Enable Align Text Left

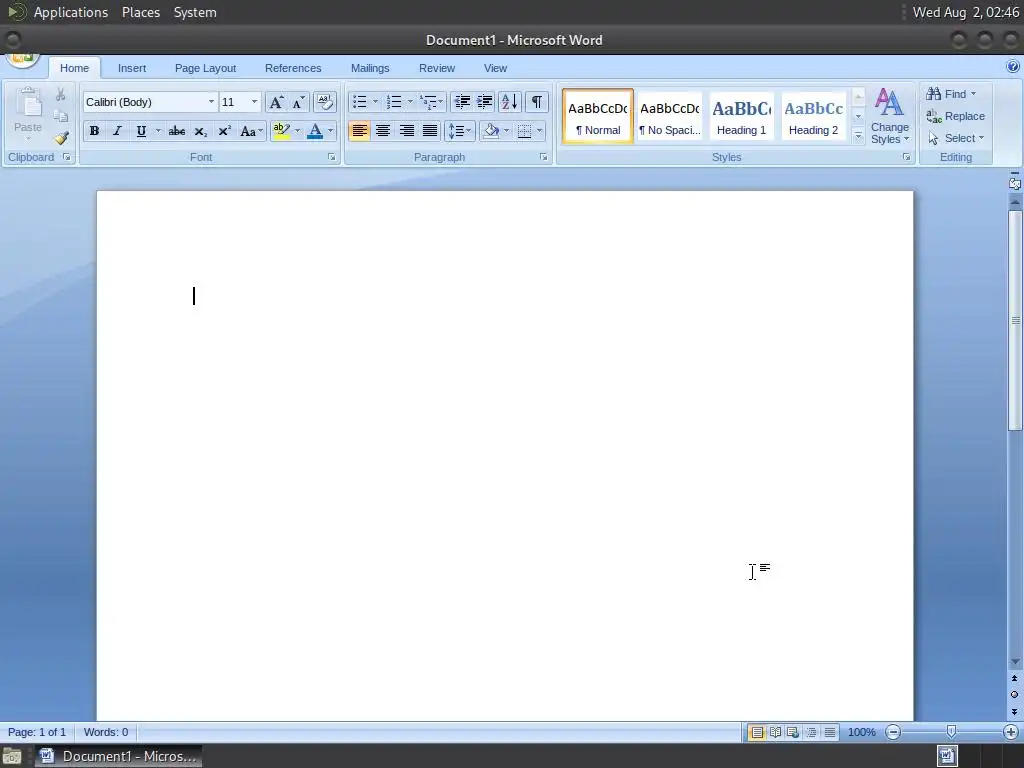[x=359, y=131]
